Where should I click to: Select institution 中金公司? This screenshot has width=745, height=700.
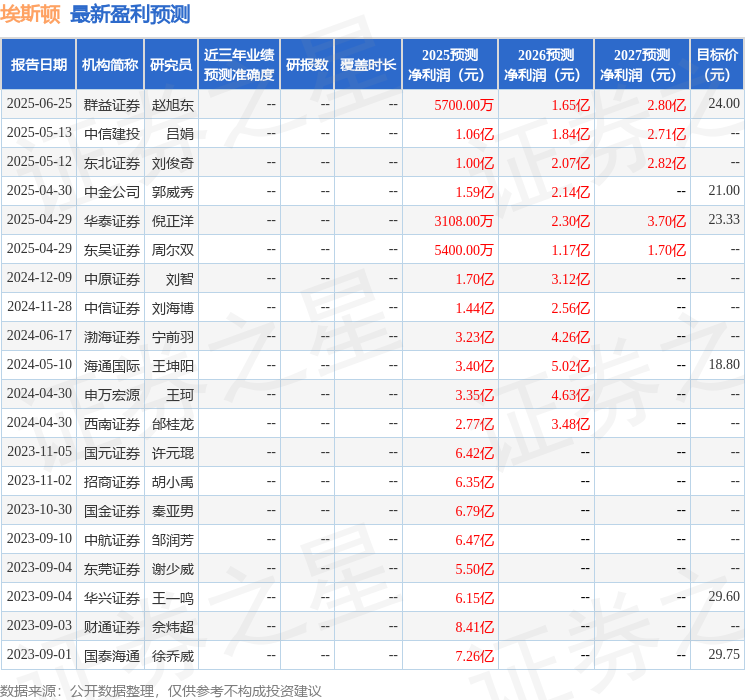coord(112,192)
